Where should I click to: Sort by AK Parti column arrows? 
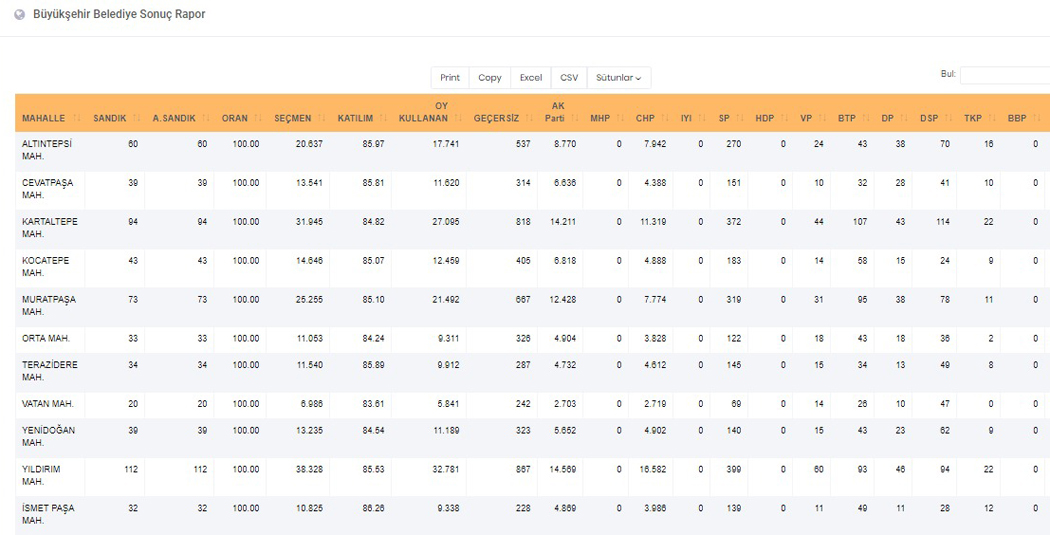575,118
